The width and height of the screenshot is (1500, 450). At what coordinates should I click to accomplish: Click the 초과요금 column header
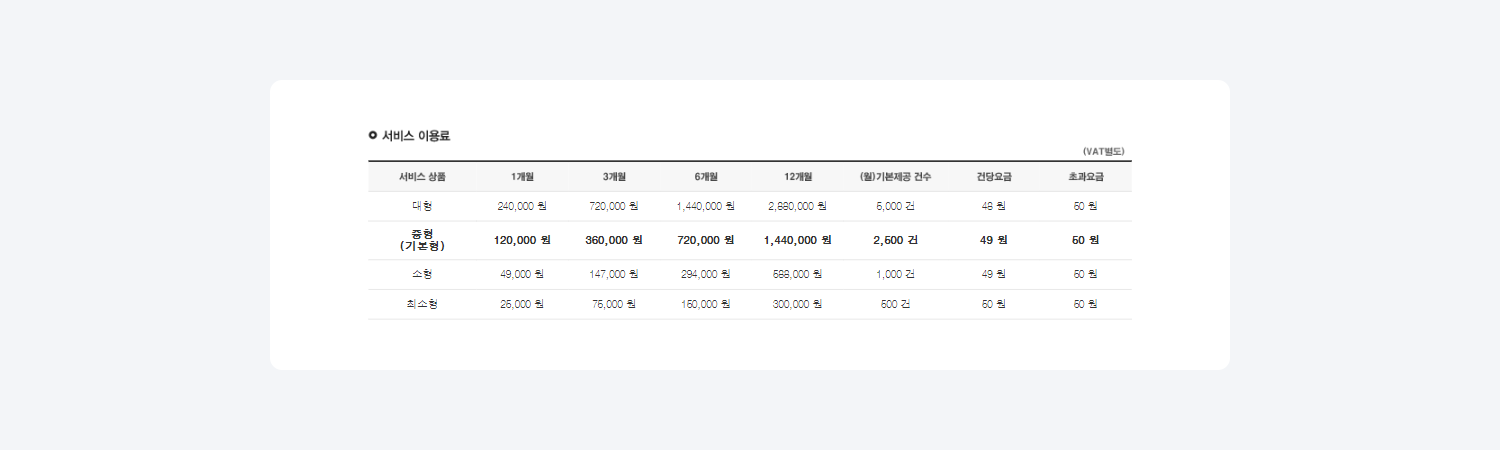[x=1086, y=177]
